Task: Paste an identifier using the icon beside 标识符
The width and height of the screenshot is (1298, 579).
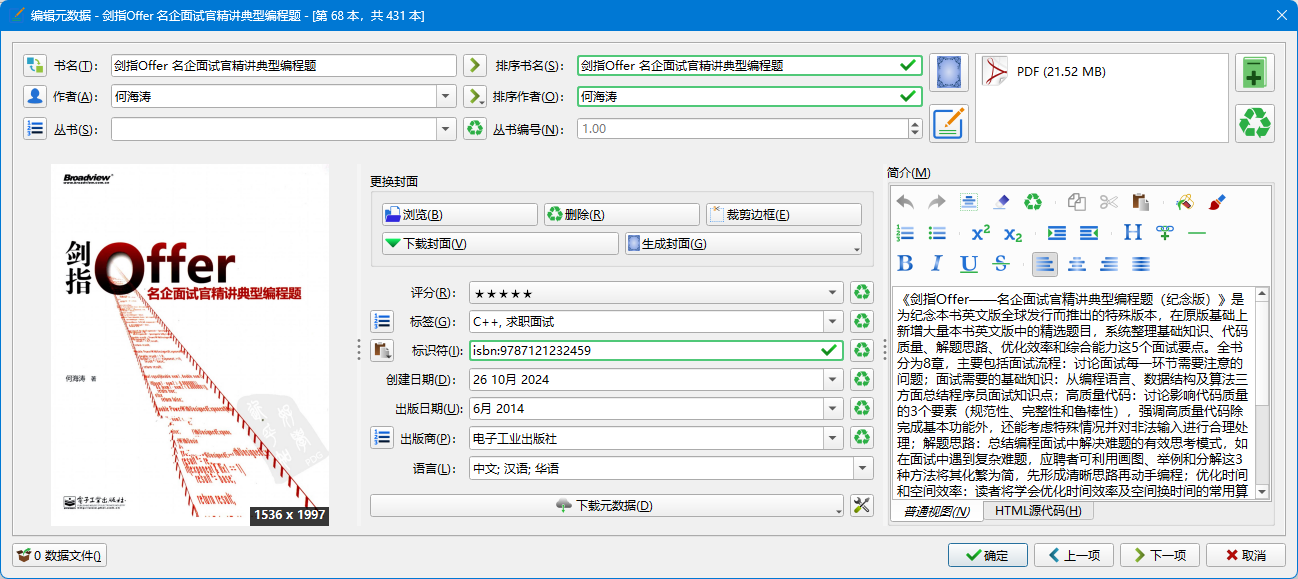Action: [x=381, y=351]
